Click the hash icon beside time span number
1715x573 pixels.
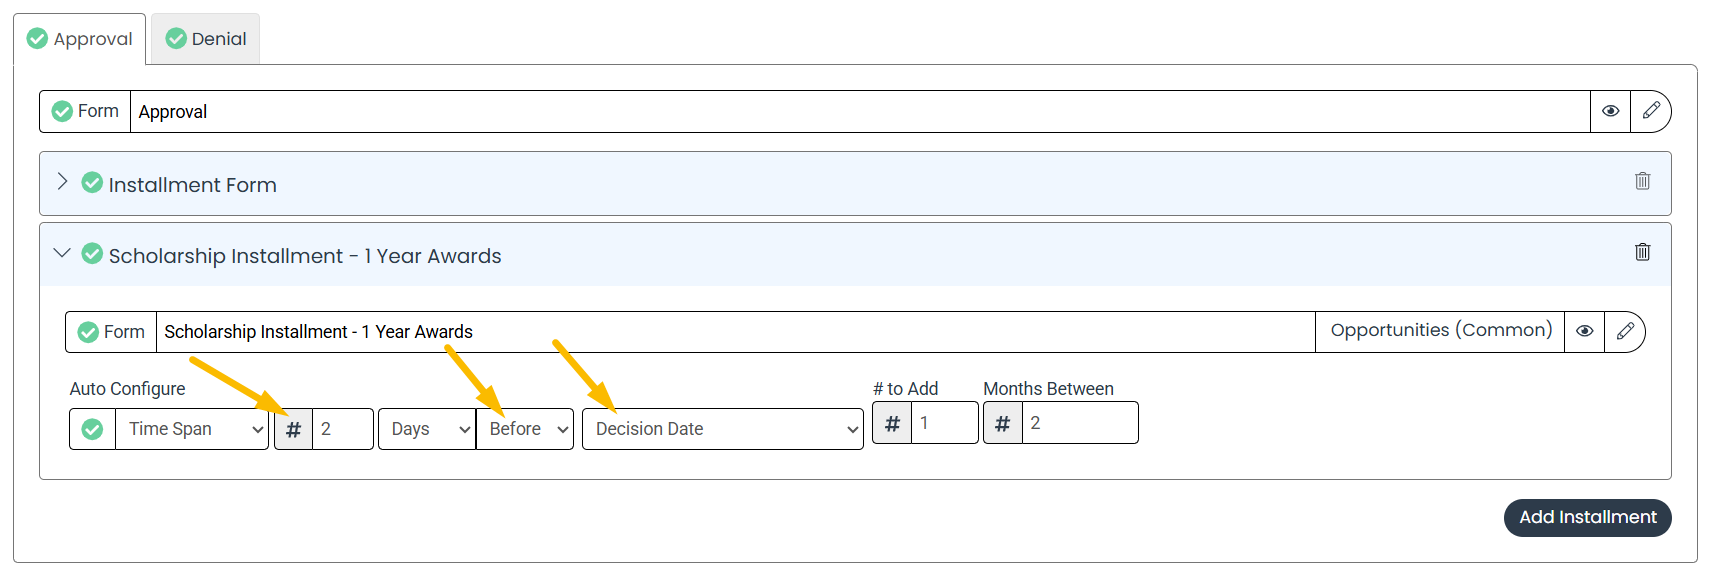[293, 429]
